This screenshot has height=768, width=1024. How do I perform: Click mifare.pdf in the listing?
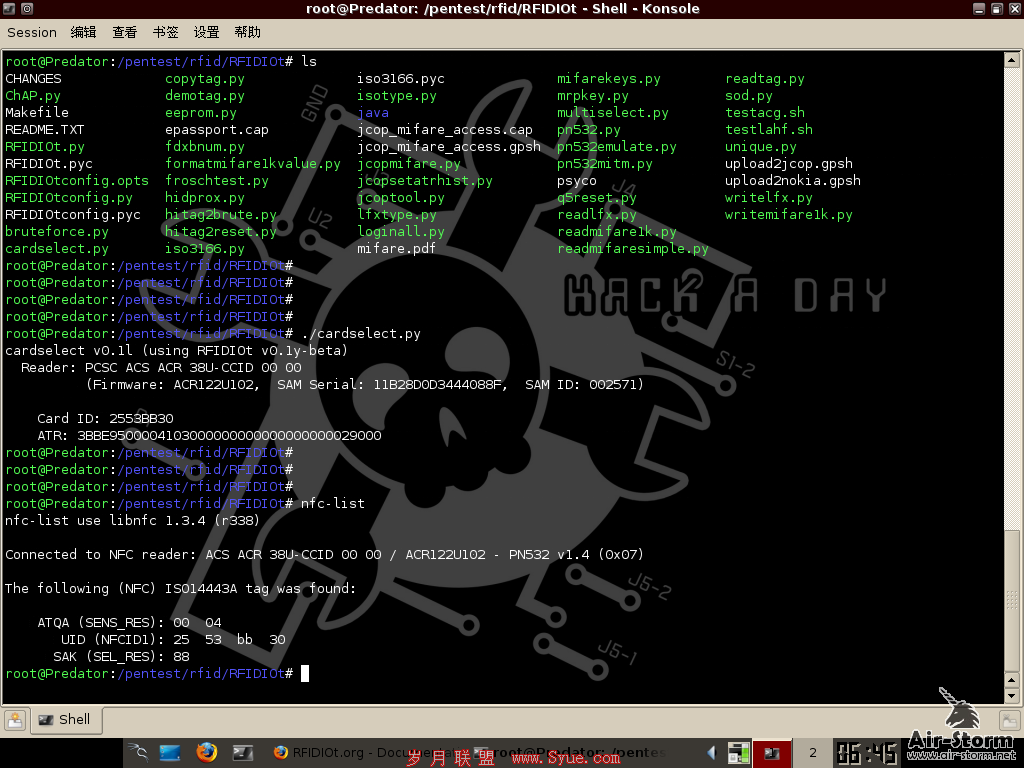pos(396,248)
